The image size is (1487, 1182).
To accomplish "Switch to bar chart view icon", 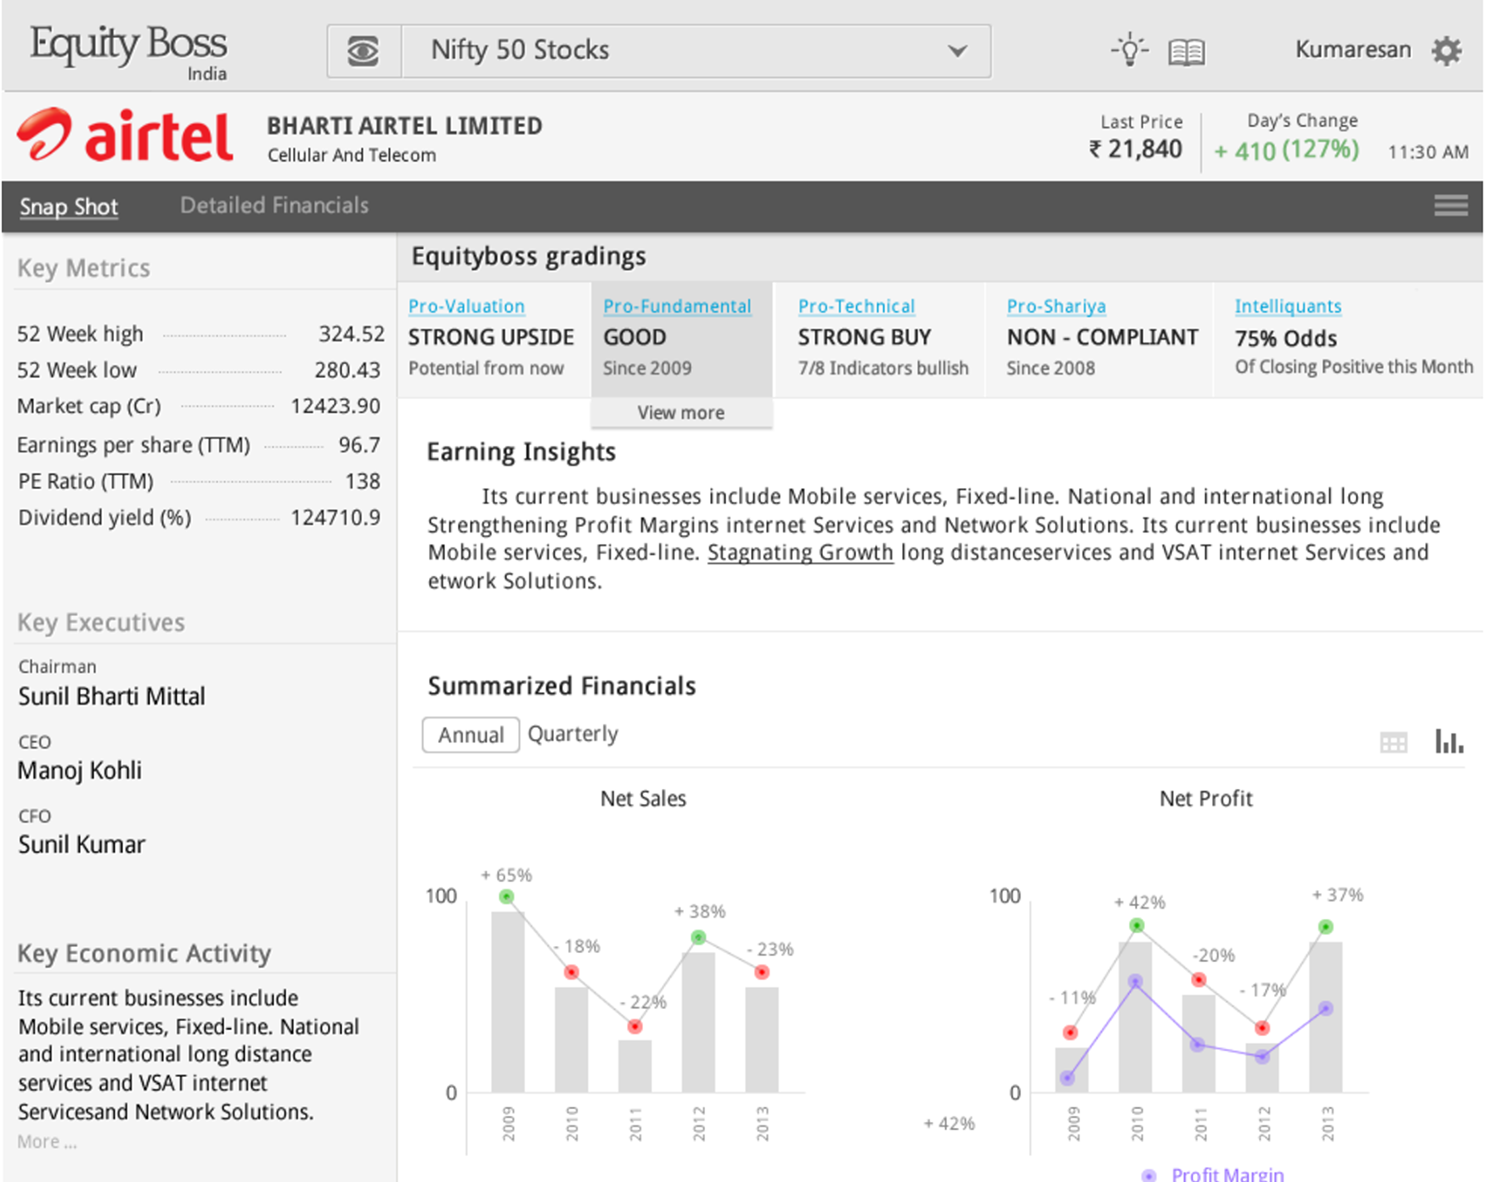I will coord(1449,741).
